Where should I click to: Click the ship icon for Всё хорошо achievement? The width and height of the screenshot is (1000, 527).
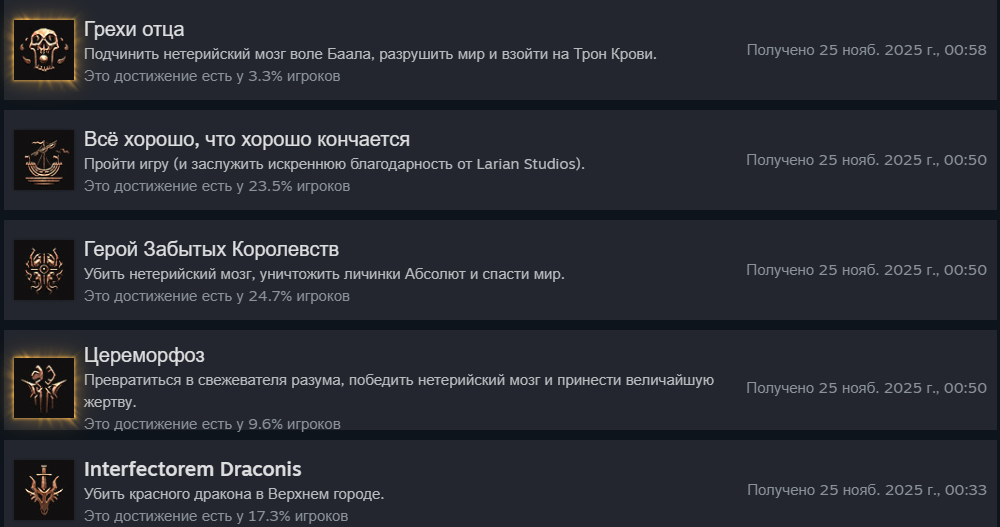click(x=44, y=160)
